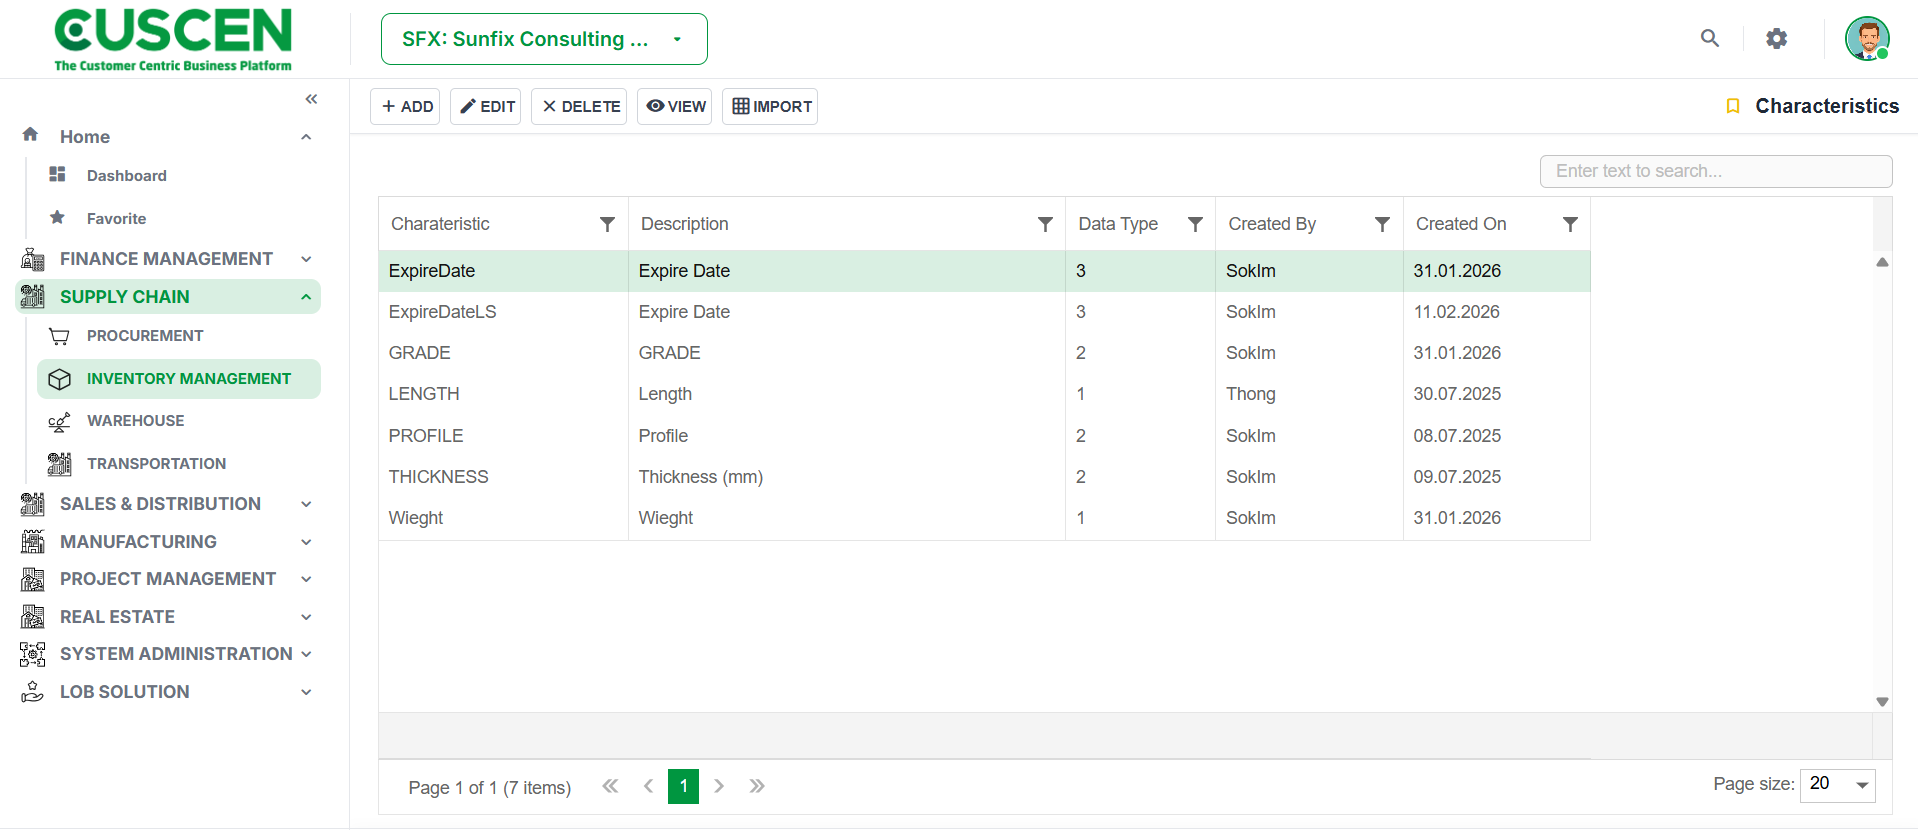
Task: Click the VIEW eye button
Action: (675, 107)
